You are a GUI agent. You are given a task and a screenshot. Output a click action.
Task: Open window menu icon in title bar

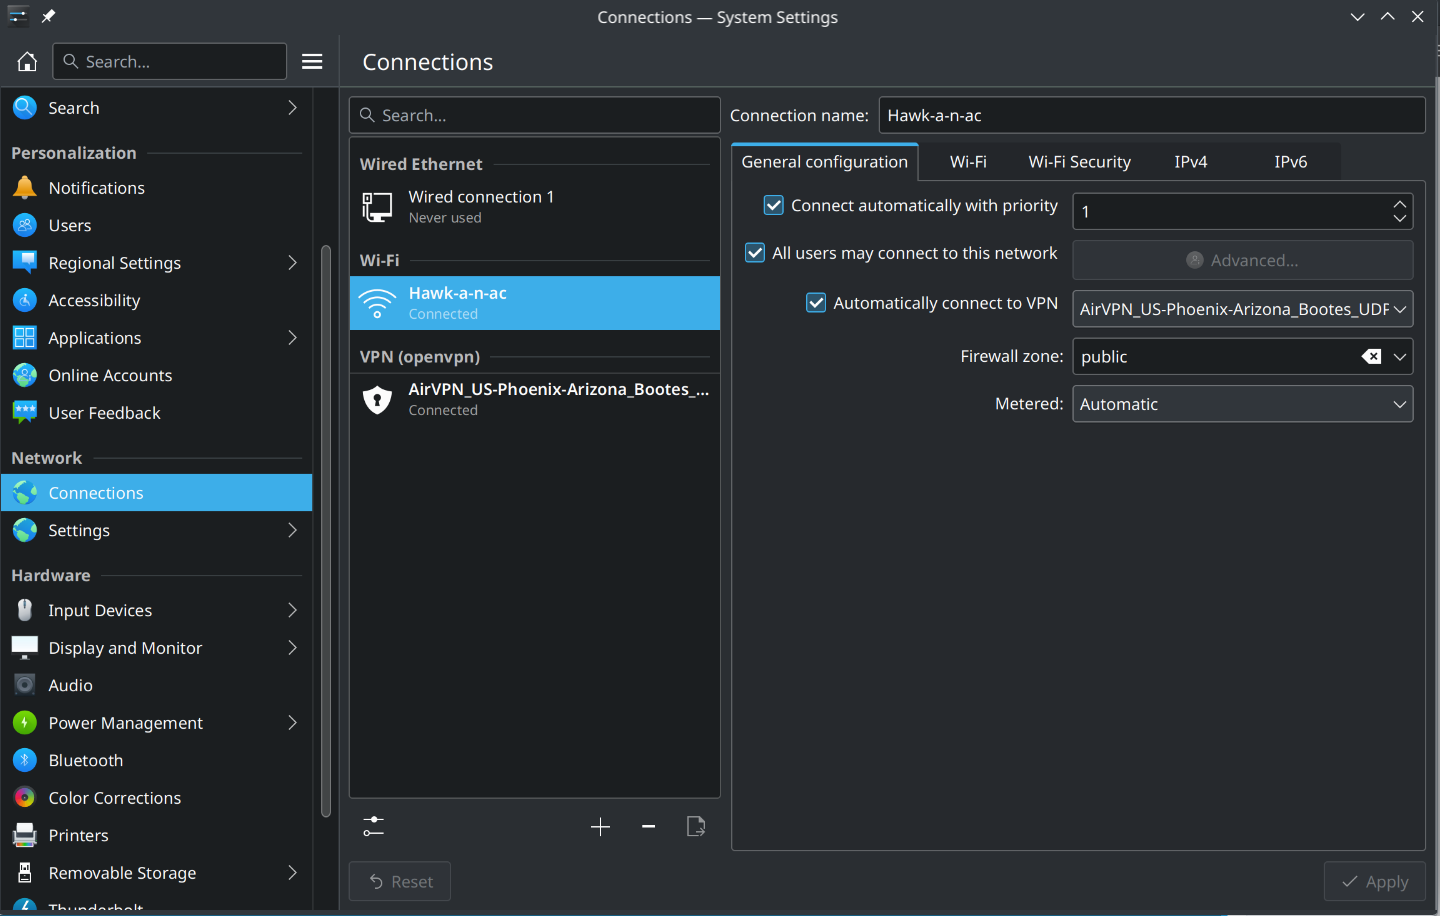pyautogui.click(x=18, y=16)
